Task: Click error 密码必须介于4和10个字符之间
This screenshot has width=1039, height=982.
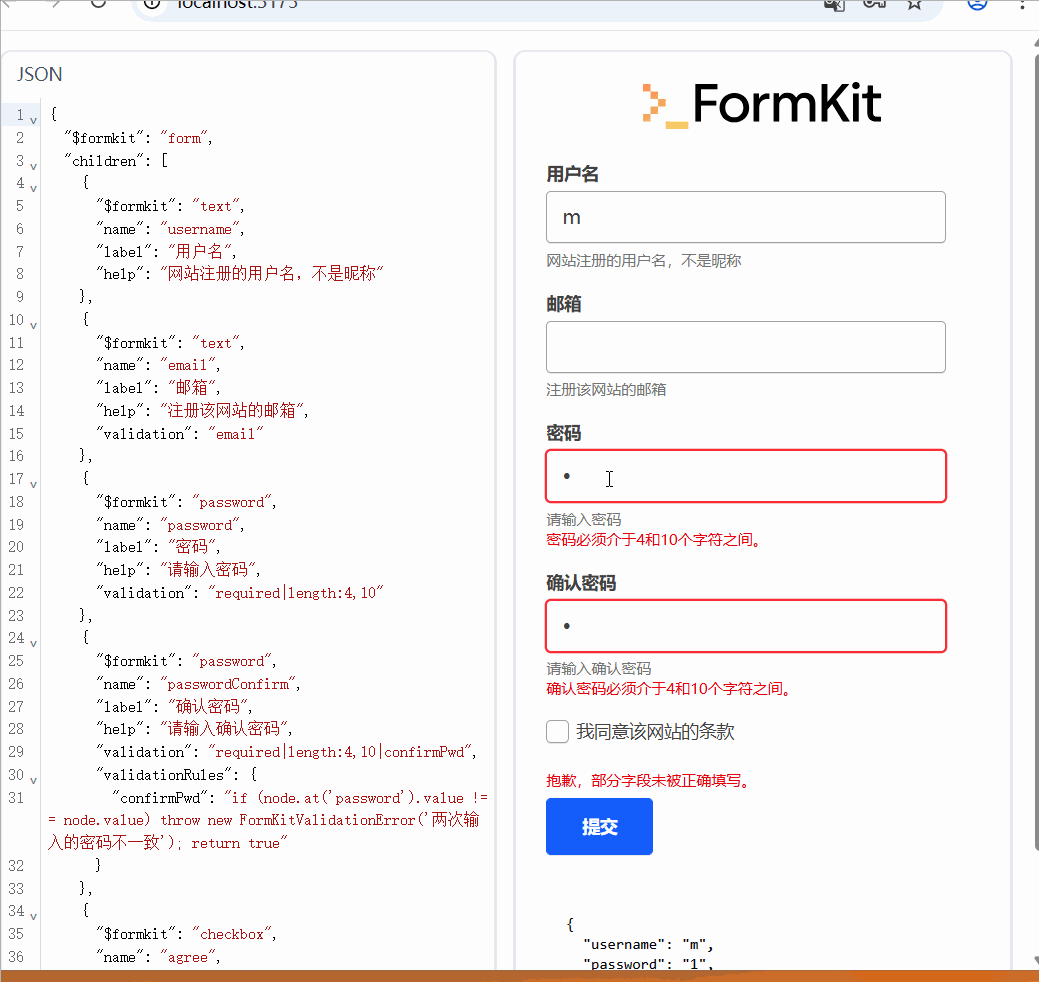Action: [x=653, y=539]
